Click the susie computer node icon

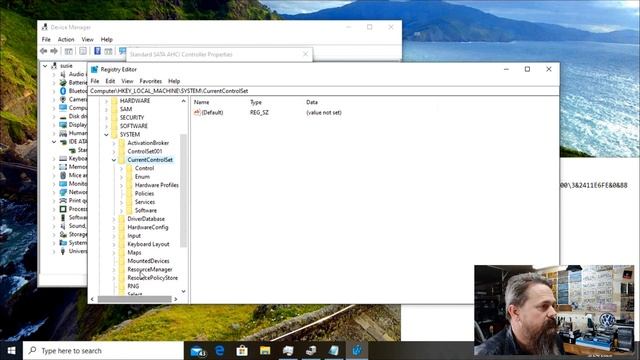(54, 65)
